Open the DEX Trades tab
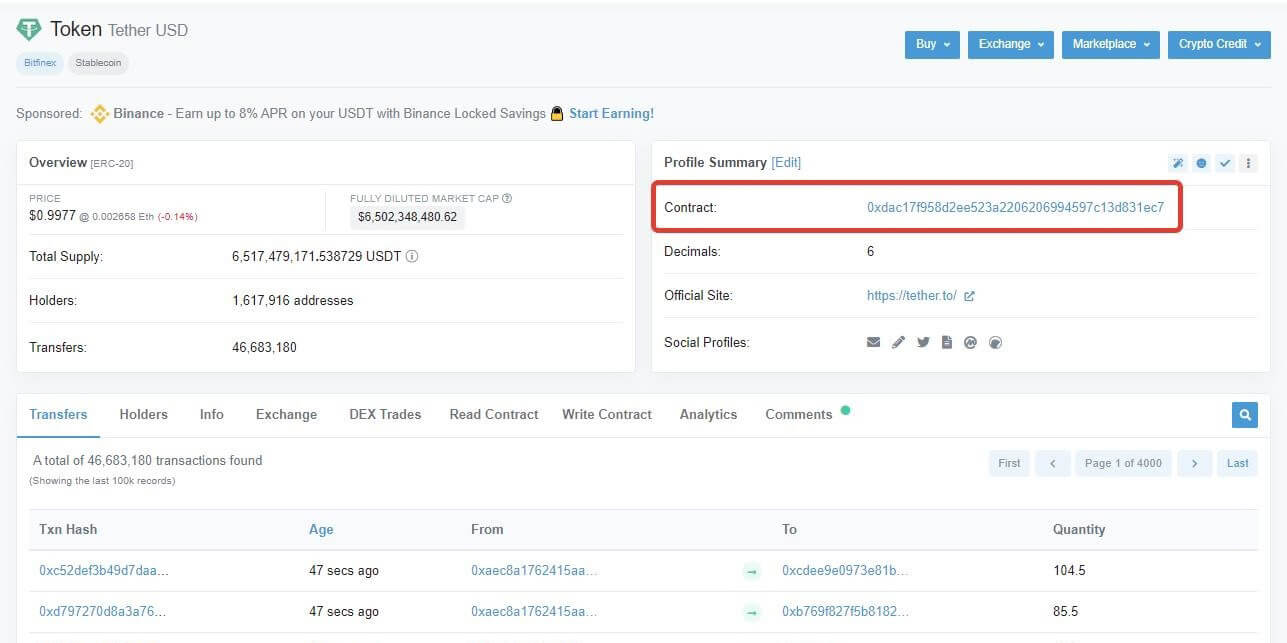Viewport: 1287px width, 643px height. point(385,414)
